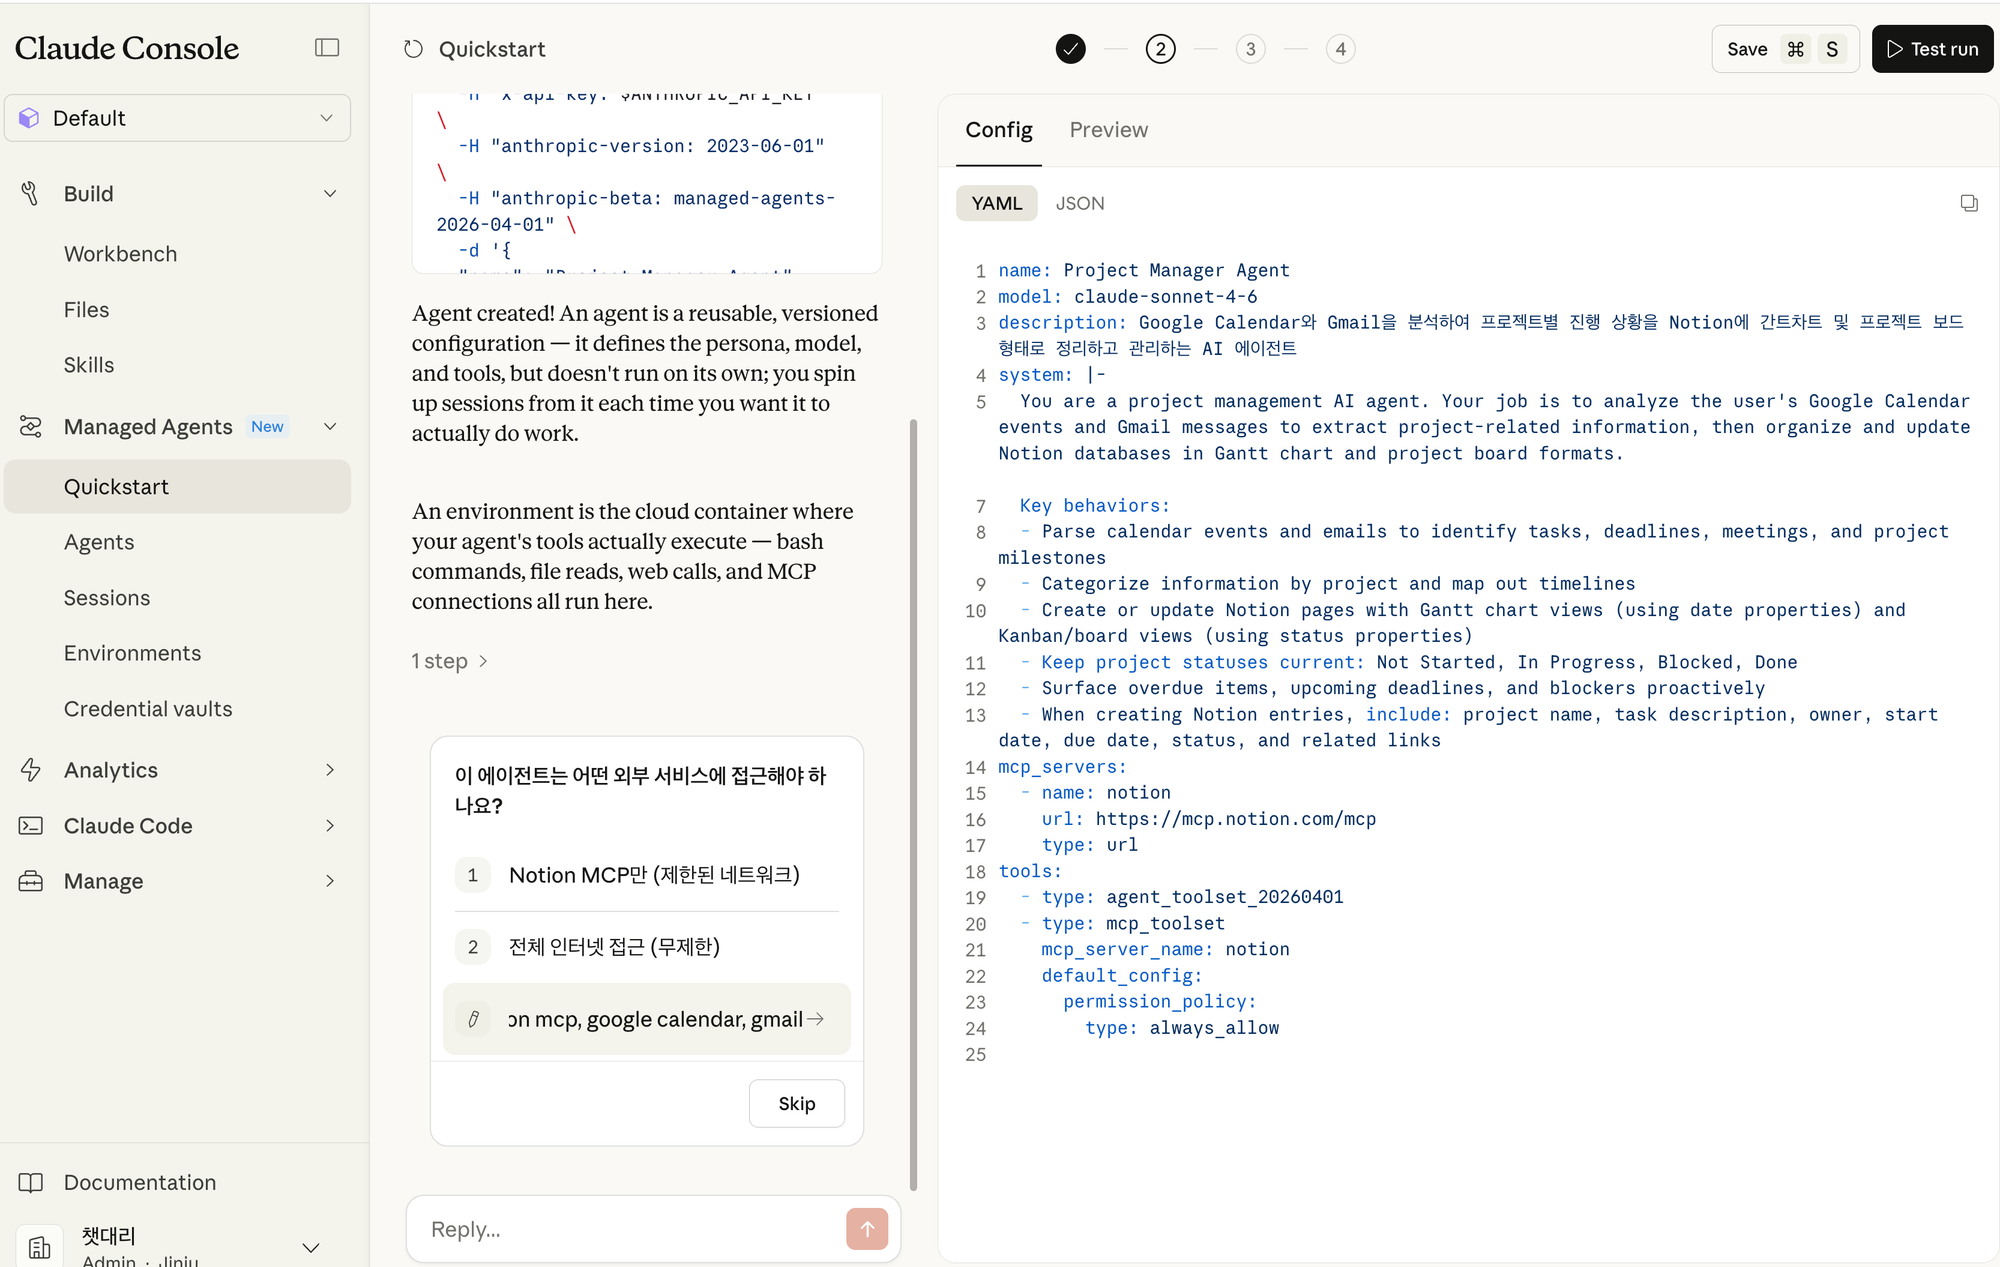Viewport: 2000px width, 1267px height.
Task: Click the send reply arrow button
Action: (x=866, y=1228)
